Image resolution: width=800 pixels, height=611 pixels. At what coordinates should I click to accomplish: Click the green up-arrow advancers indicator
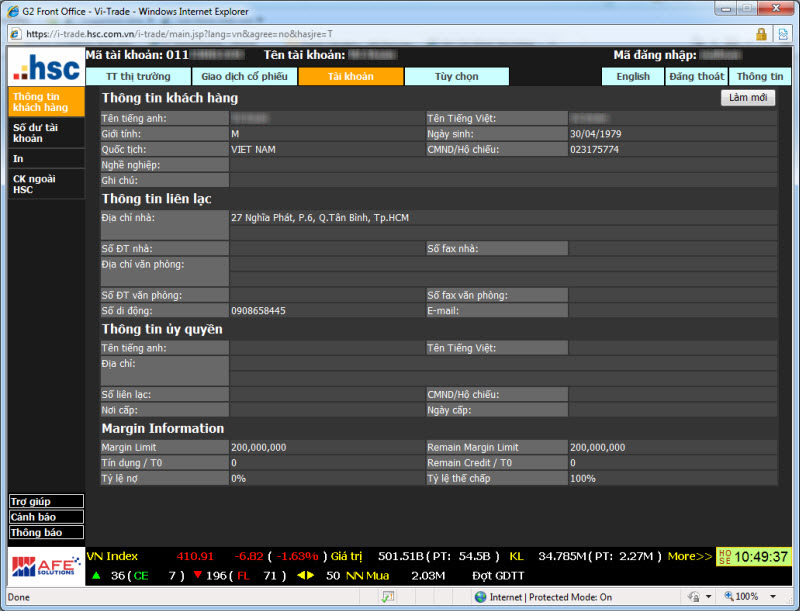click(96, 576)
